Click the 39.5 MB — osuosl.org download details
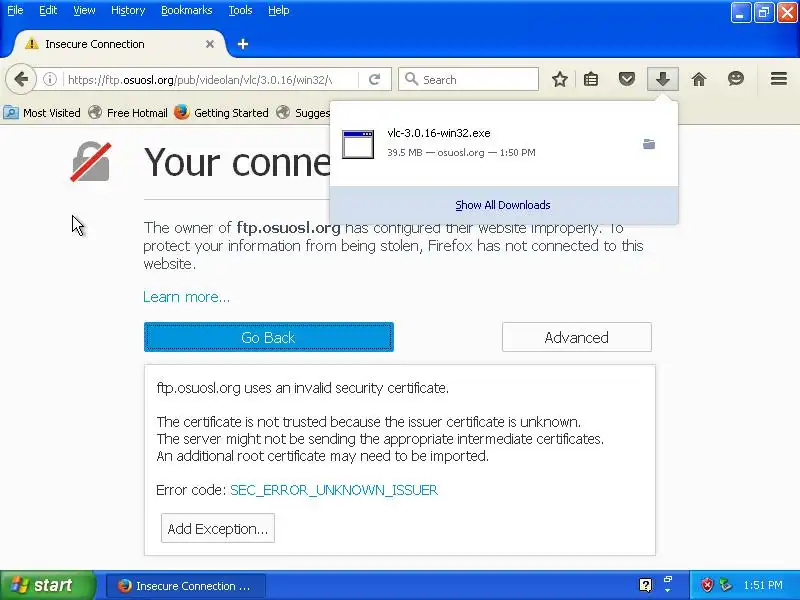 click(x=461, y=153)
